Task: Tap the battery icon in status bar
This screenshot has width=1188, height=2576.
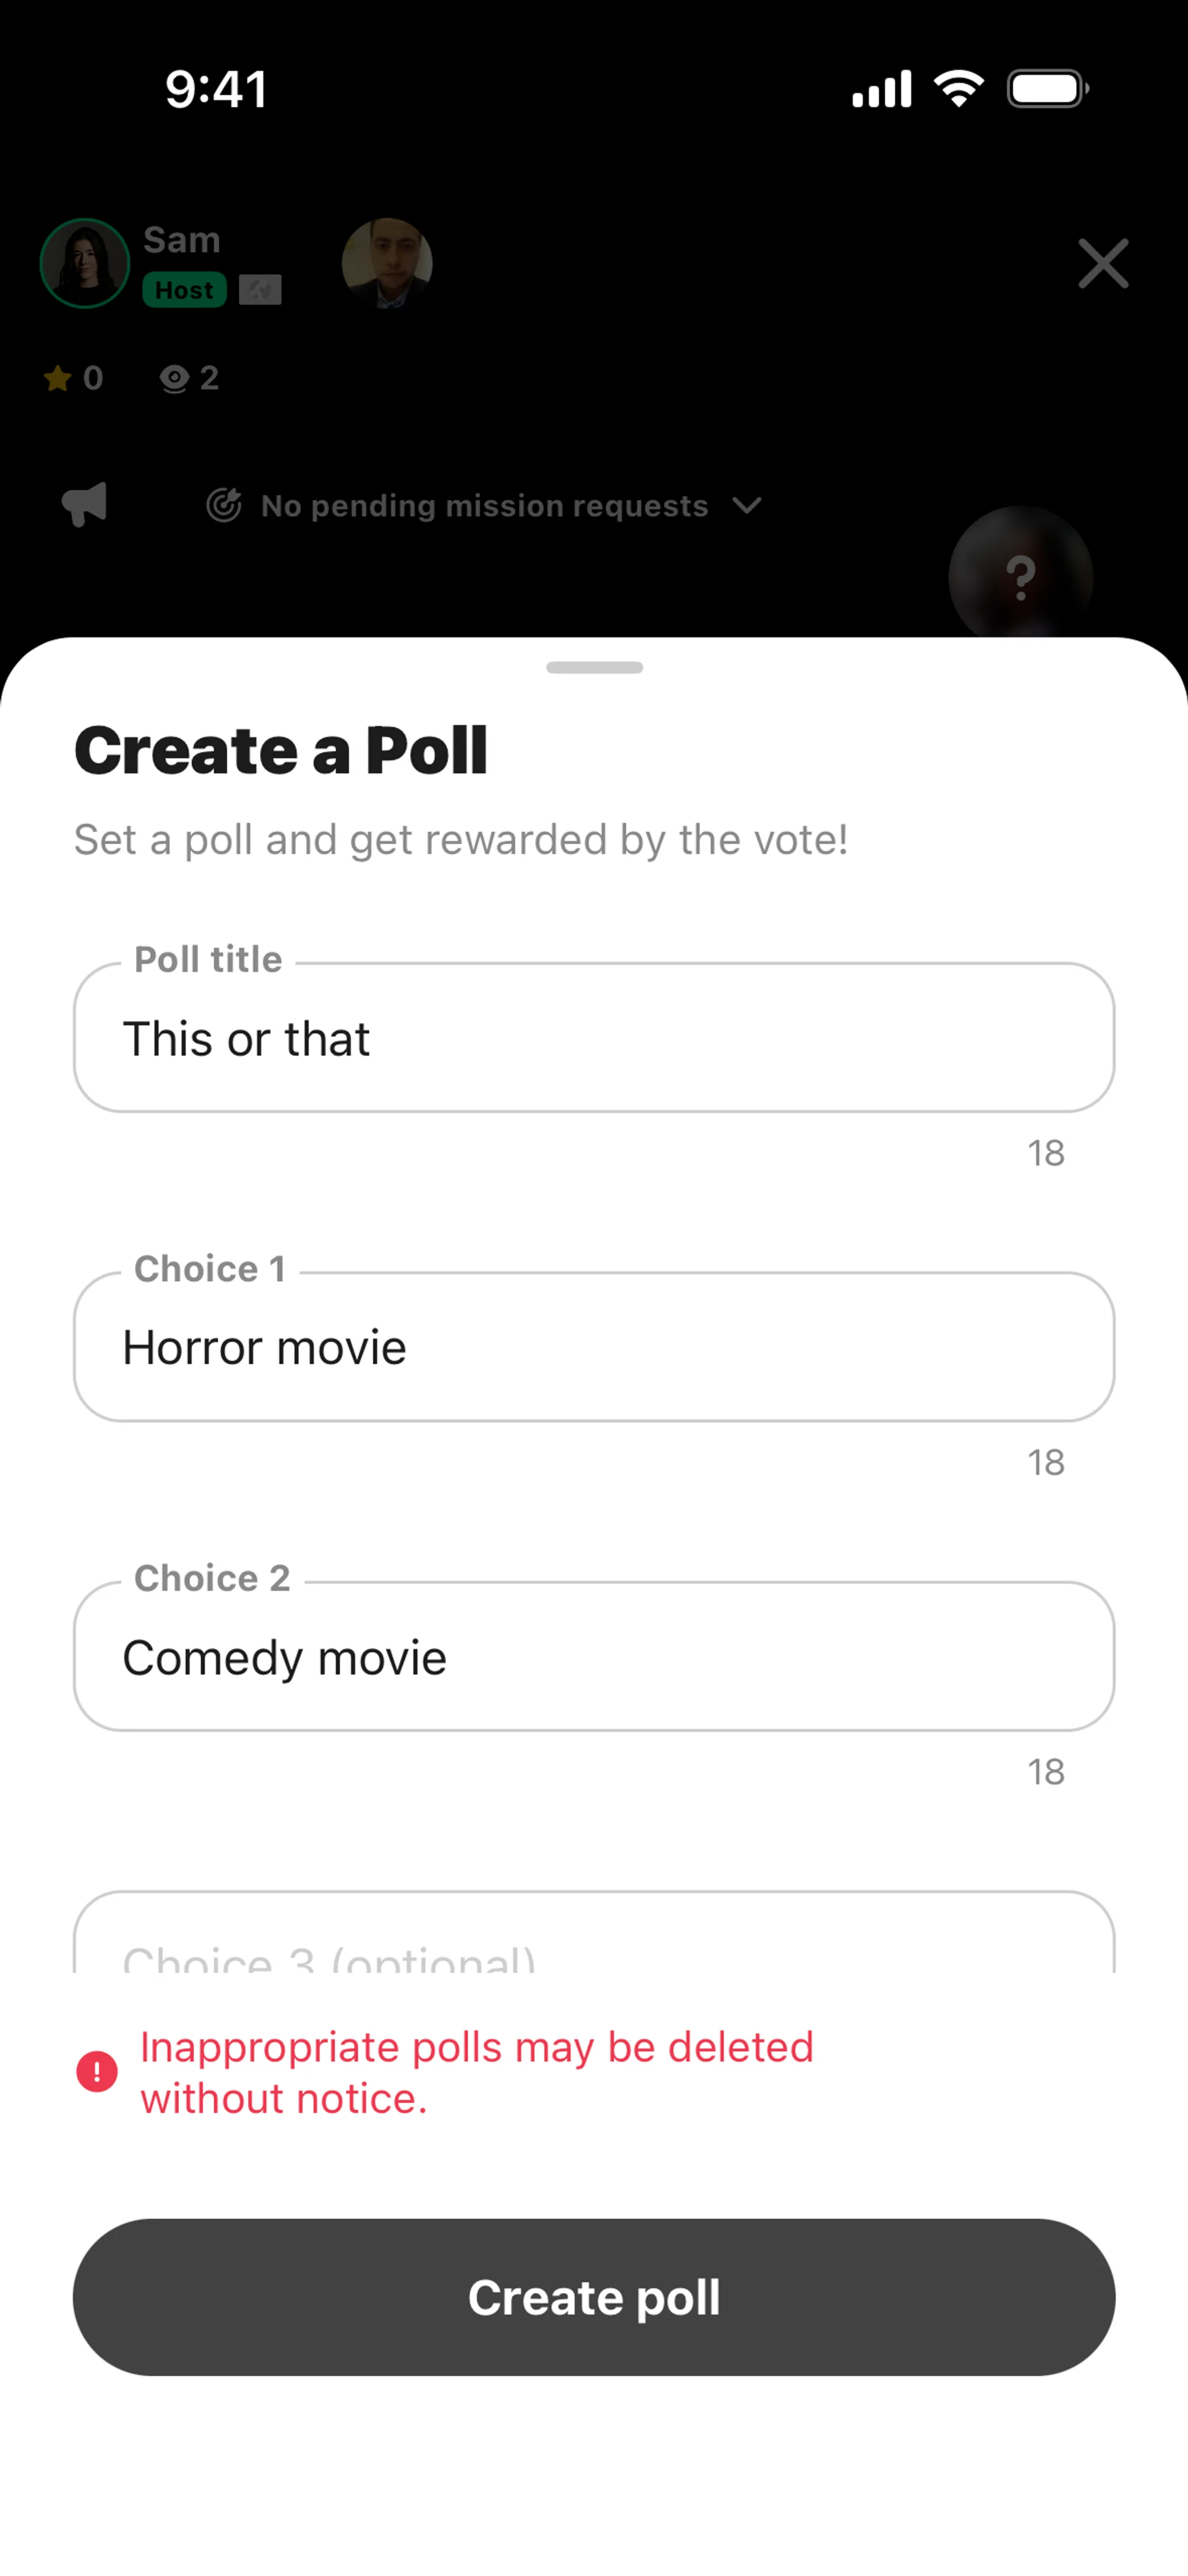Action: pos(1047,89)
